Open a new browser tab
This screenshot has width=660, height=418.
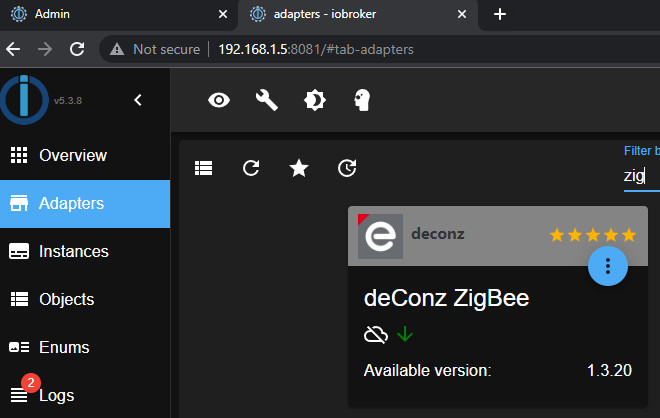click(500, 14)
